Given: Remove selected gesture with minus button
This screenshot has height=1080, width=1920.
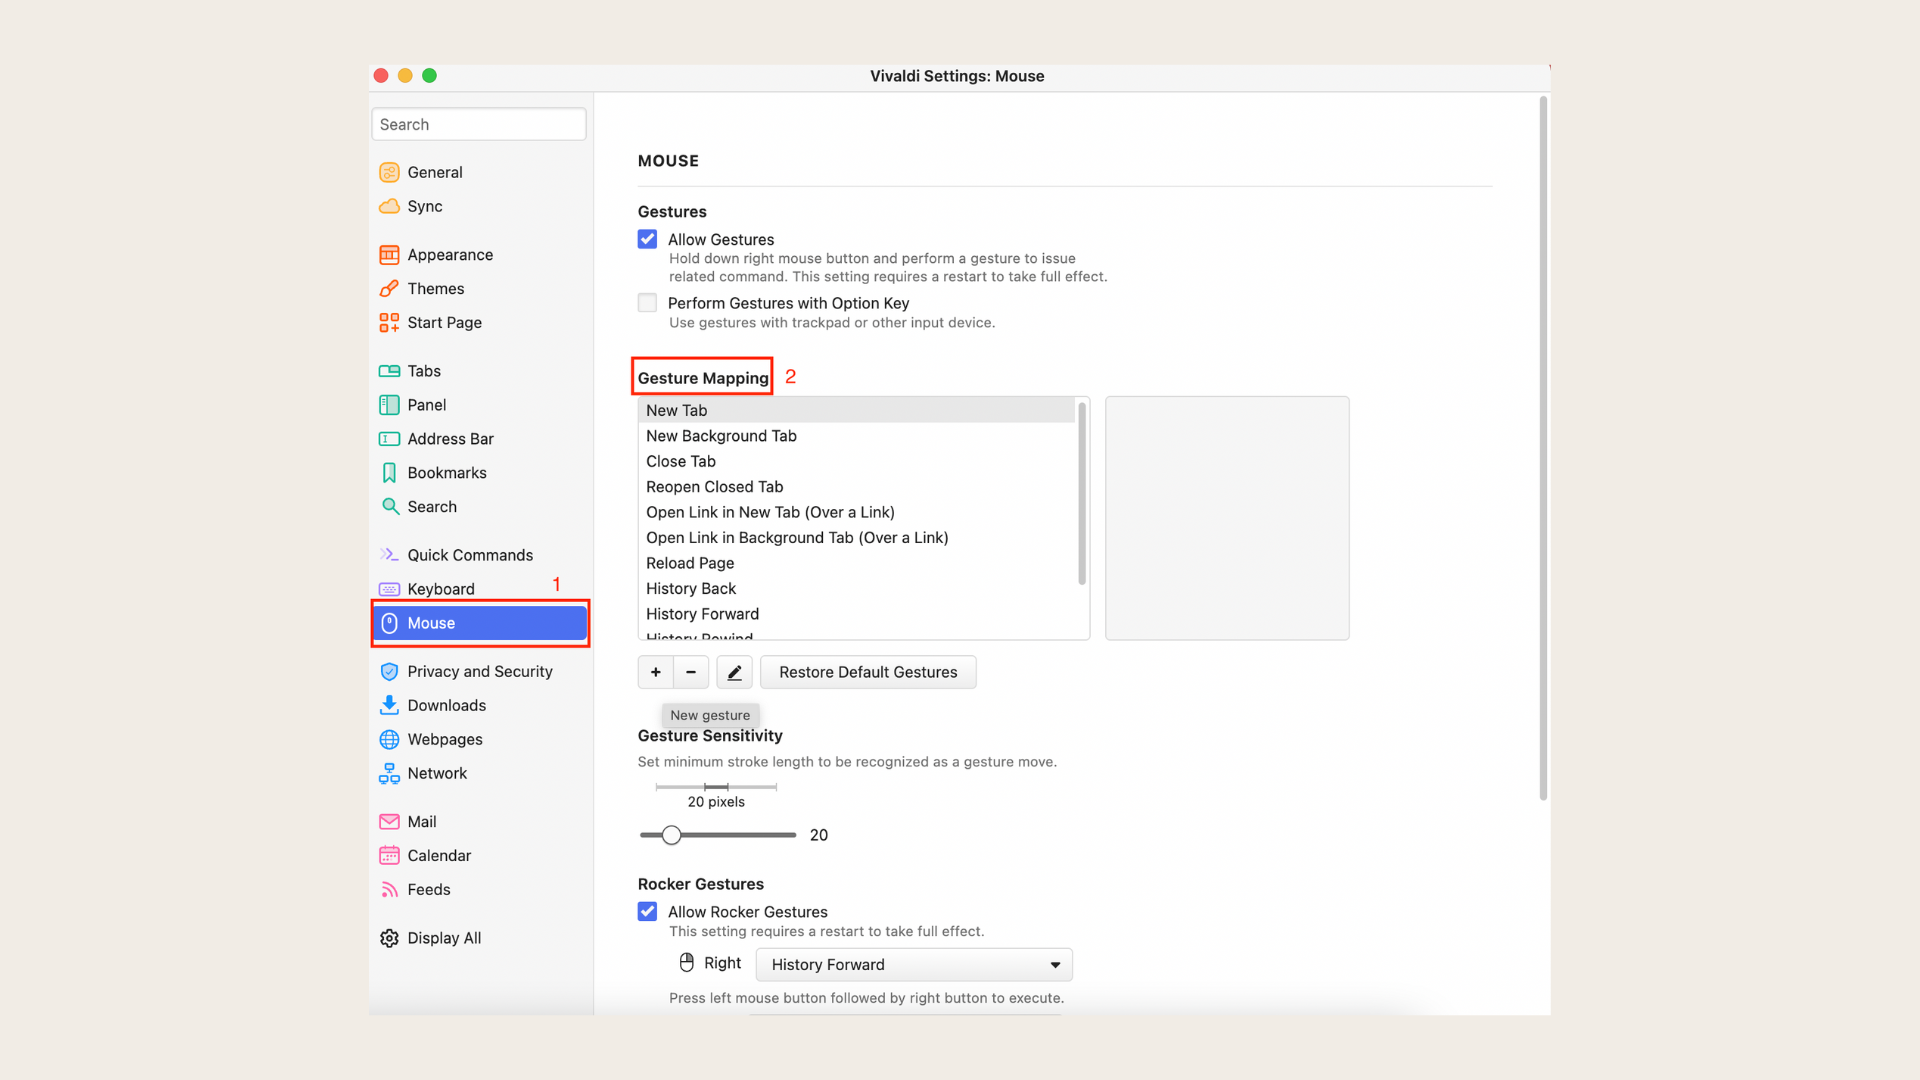Looking at the screenshot, I should pyautogui.click(x=691, y=672).
